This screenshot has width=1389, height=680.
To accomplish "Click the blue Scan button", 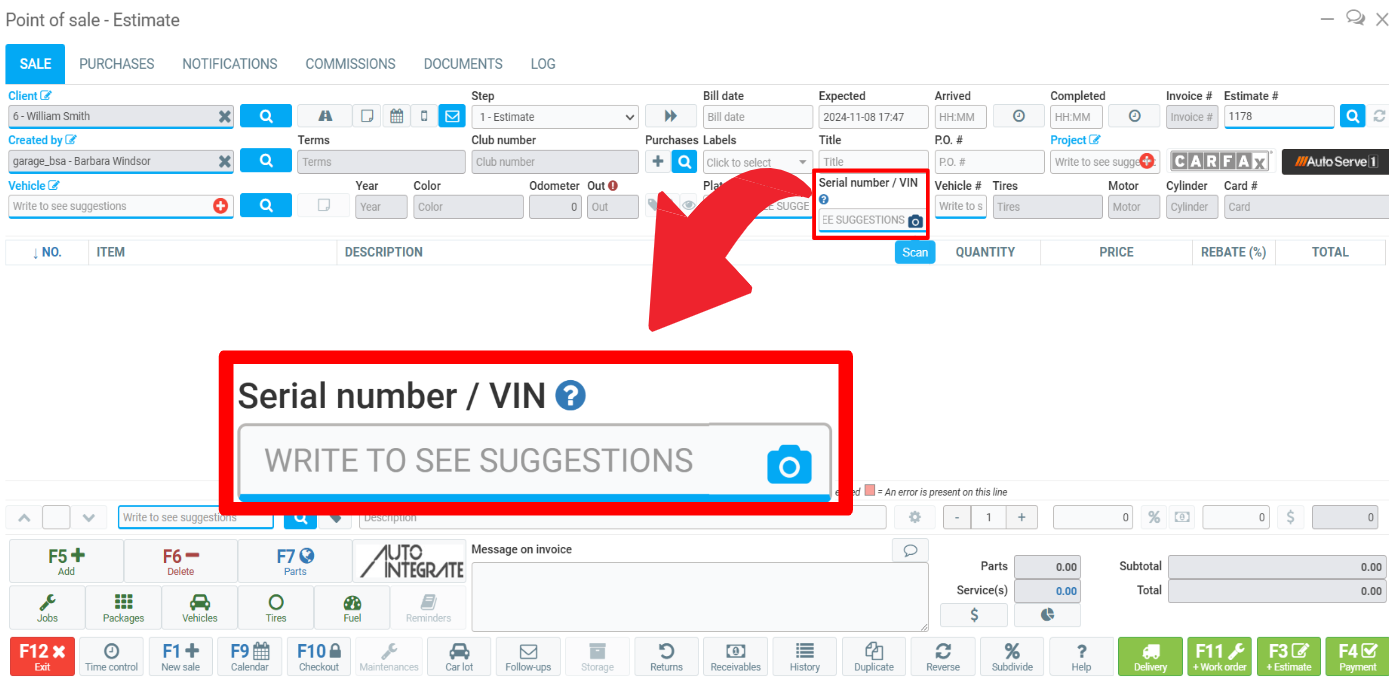I will (x=914, y=252).
